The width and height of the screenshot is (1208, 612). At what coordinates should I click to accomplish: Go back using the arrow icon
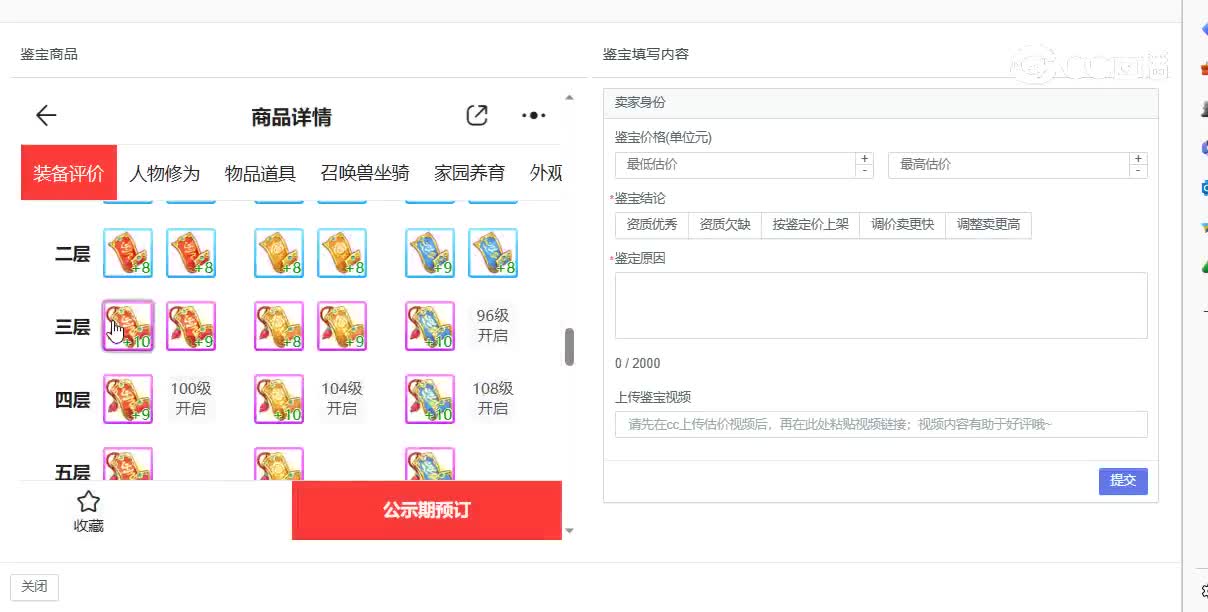coord(46,116)
